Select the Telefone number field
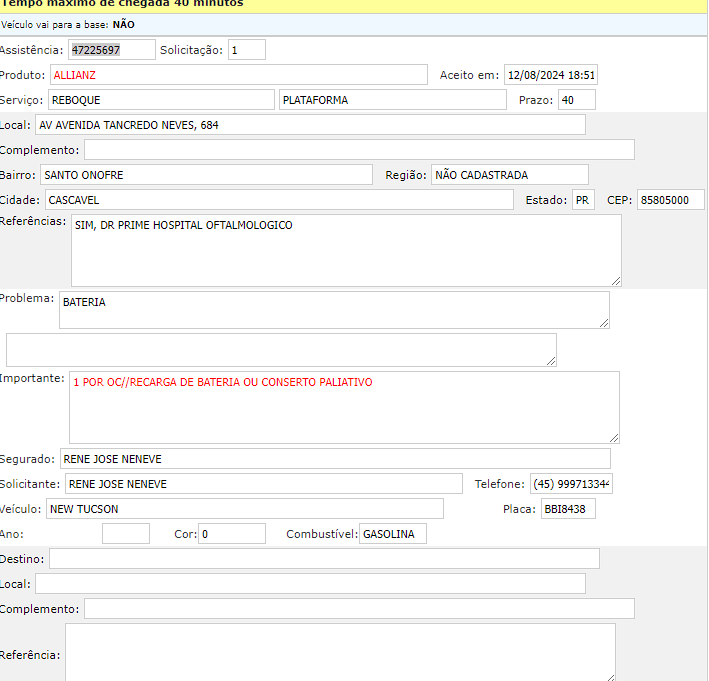This screenshot has width=709, height=681. [x=570, y=484]
